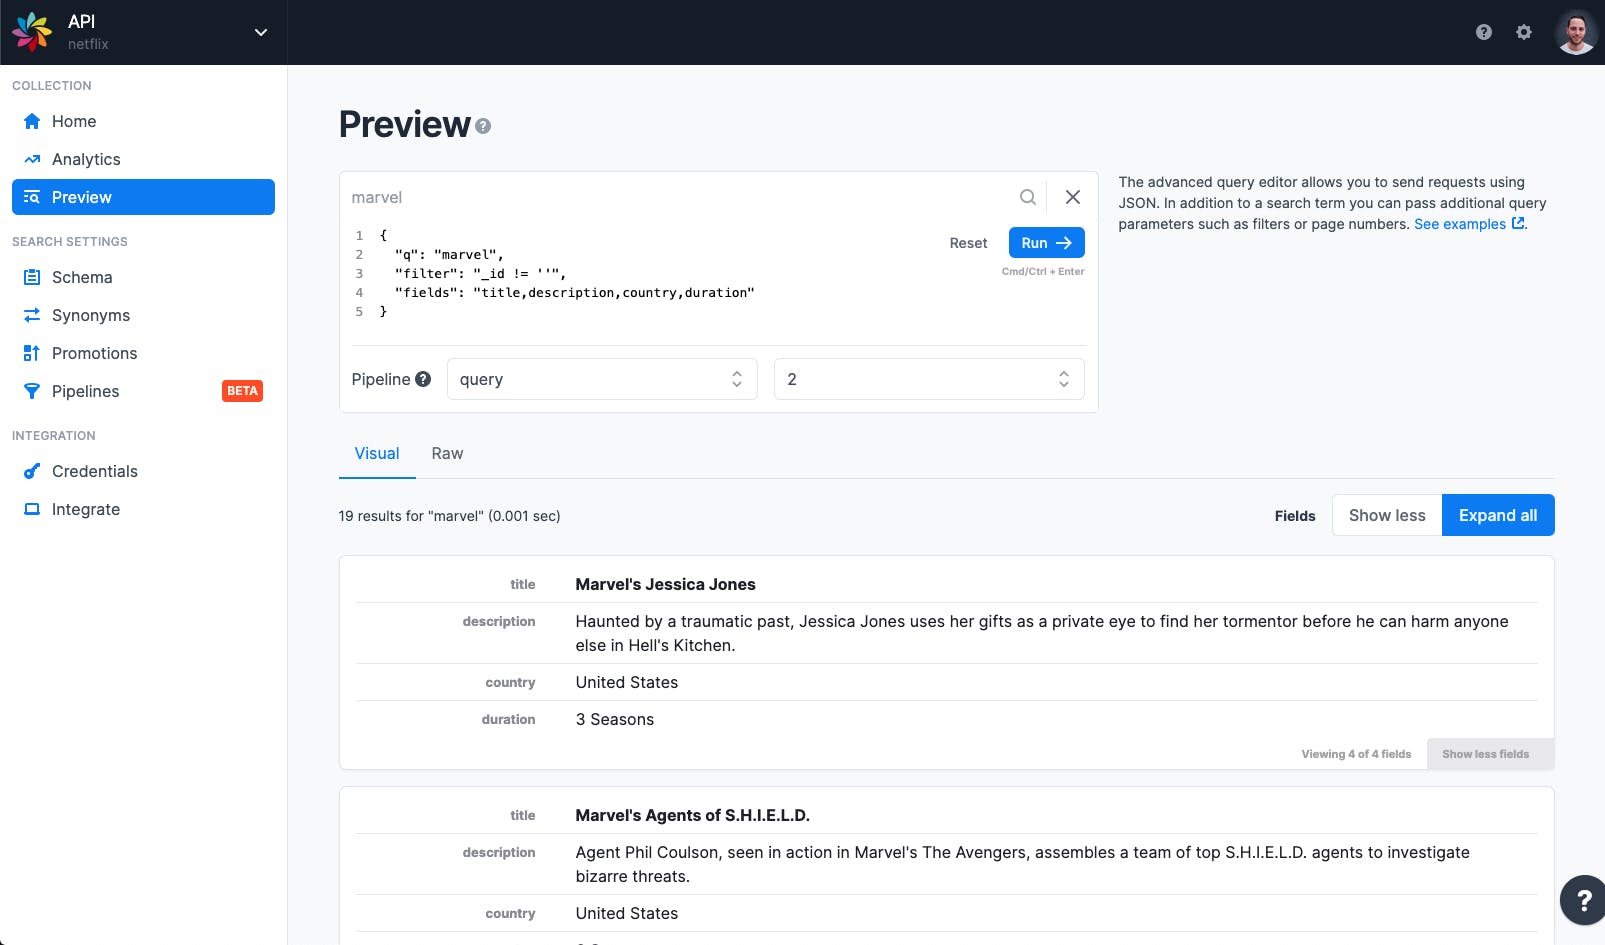Click the 3 Seasons duration value
Viewport: 1605px width, 945px height.
[614, 719]
